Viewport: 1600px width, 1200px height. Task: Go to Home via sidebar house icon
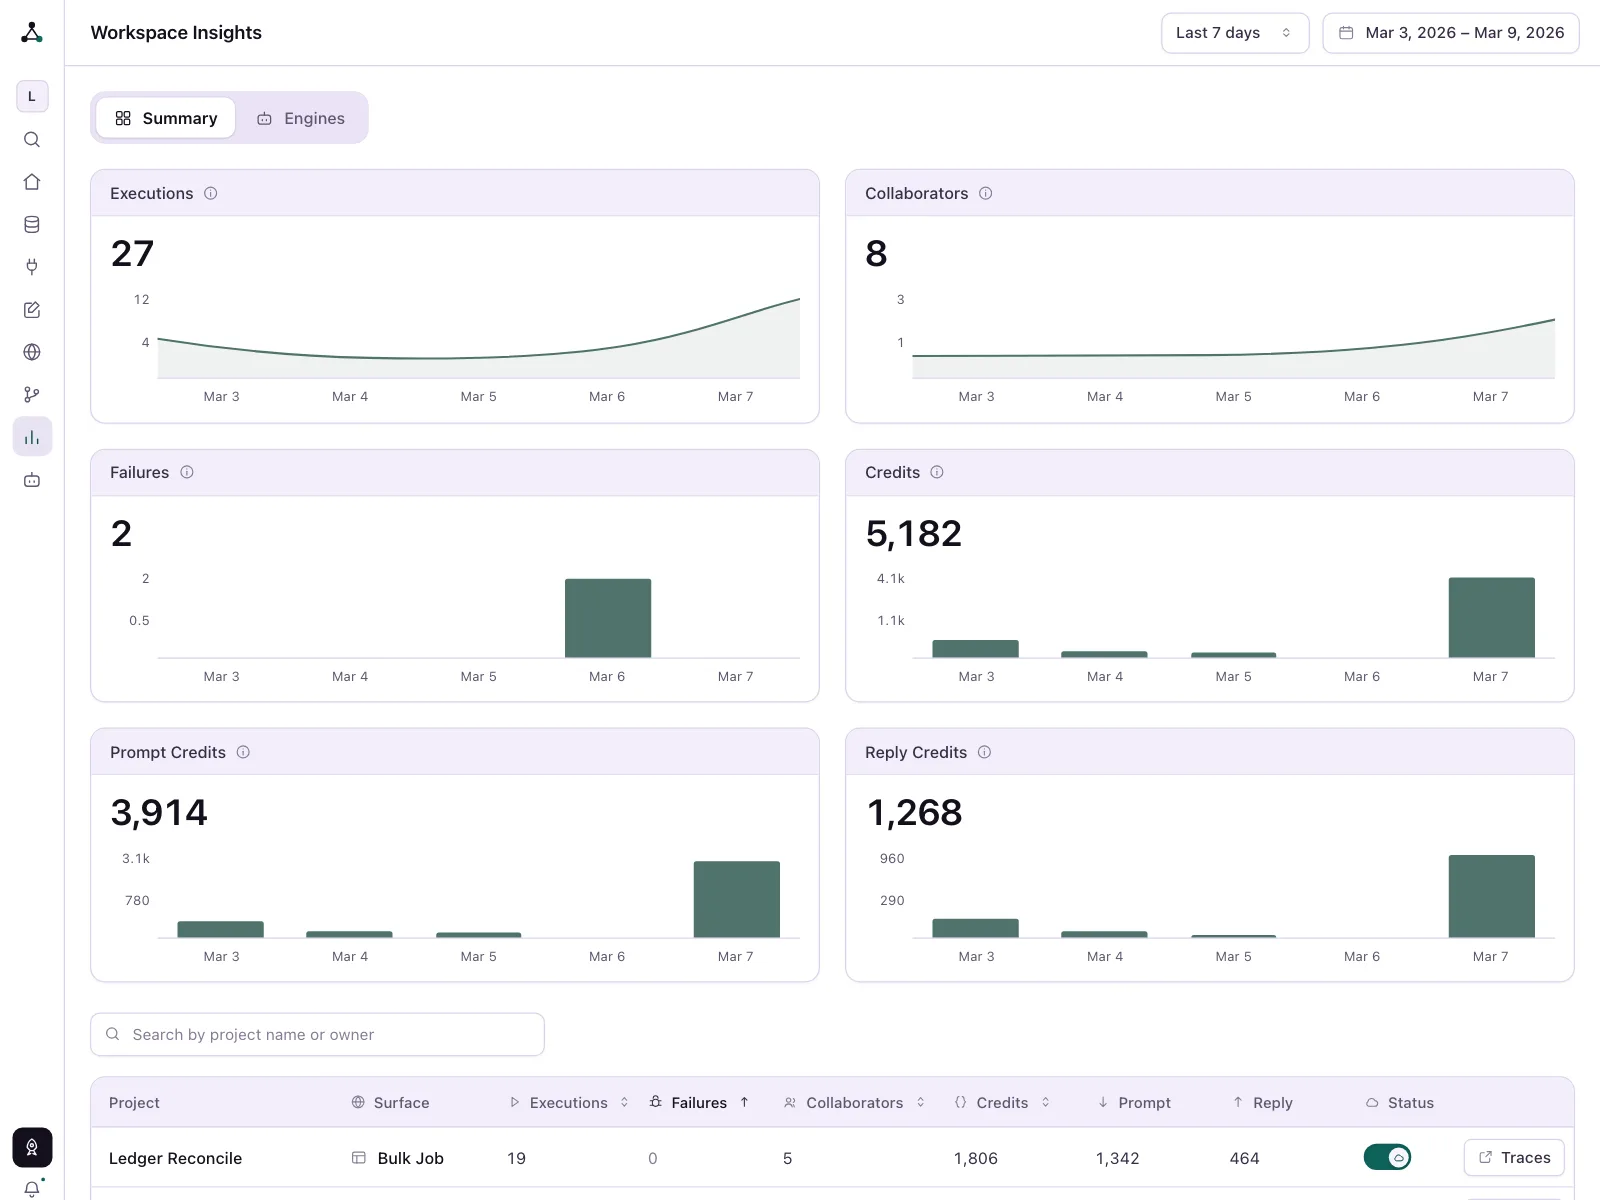click(32, 182)
